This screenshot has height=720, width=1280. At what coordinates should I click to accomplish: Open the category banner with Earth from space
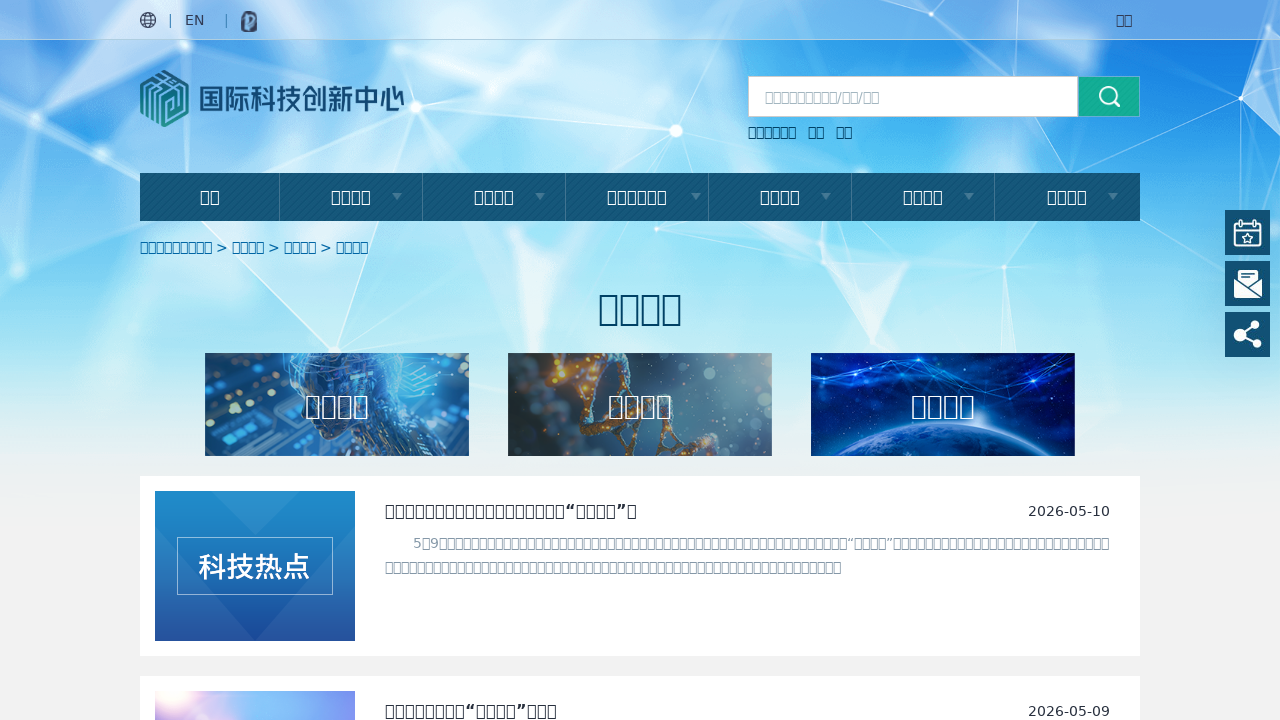(x=943, y=404)
